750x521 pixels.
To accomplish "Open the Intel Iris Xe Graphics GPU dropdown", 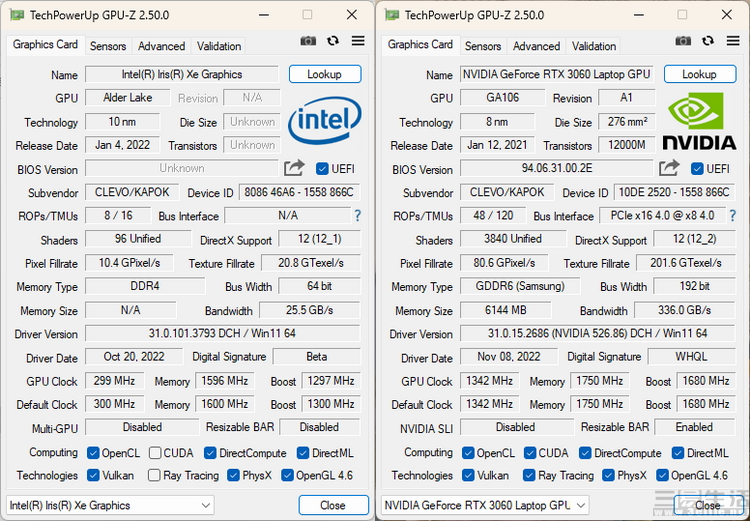I will coord(110,505).
